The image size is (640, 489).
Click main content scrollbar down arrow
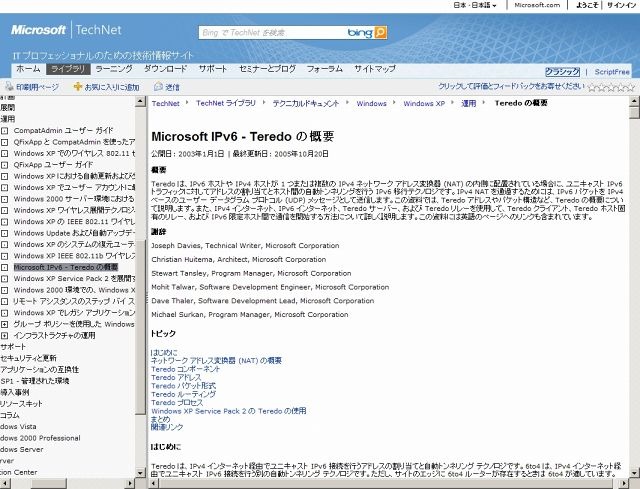click(634, 473)
